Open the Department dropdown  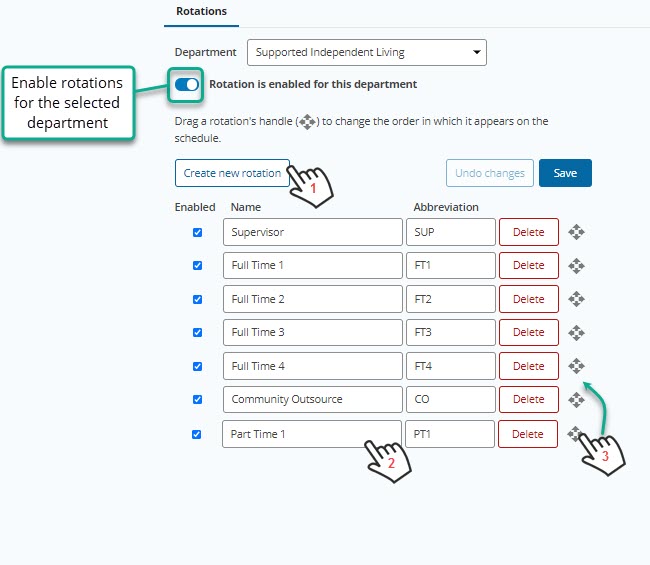point(367,52)
